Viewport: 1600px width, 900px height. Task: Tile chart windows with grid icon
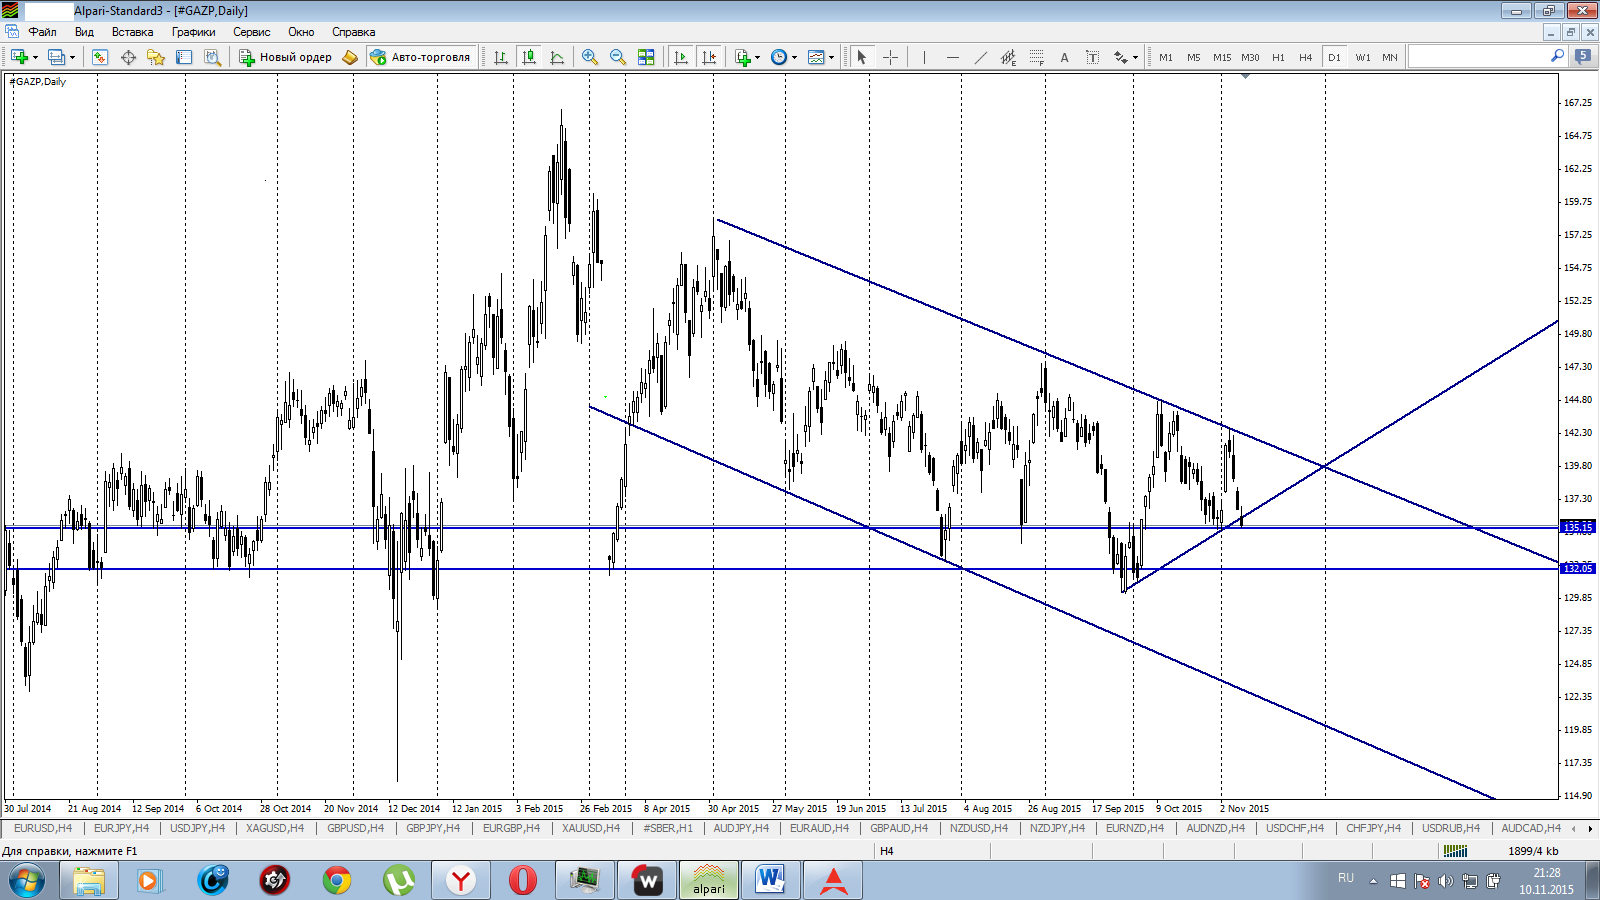(x=646, y=57)
